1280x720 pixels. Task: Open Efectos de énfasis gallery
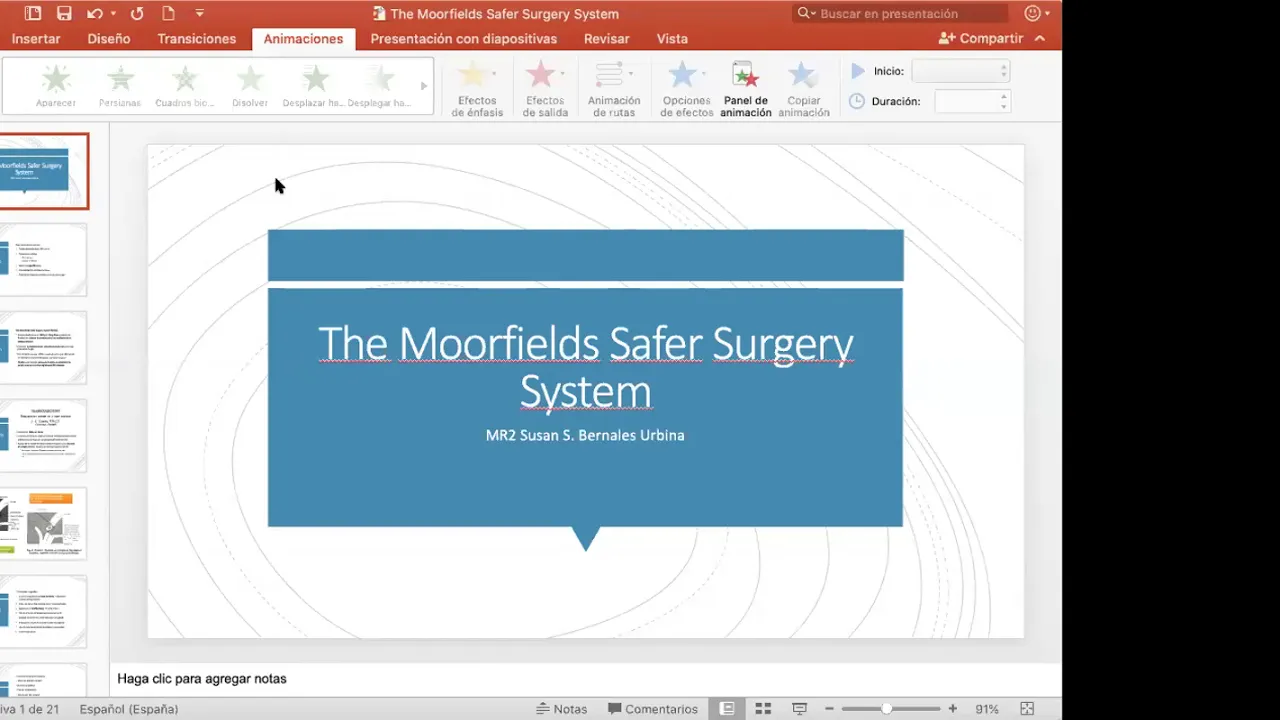[x=477, y=89]
